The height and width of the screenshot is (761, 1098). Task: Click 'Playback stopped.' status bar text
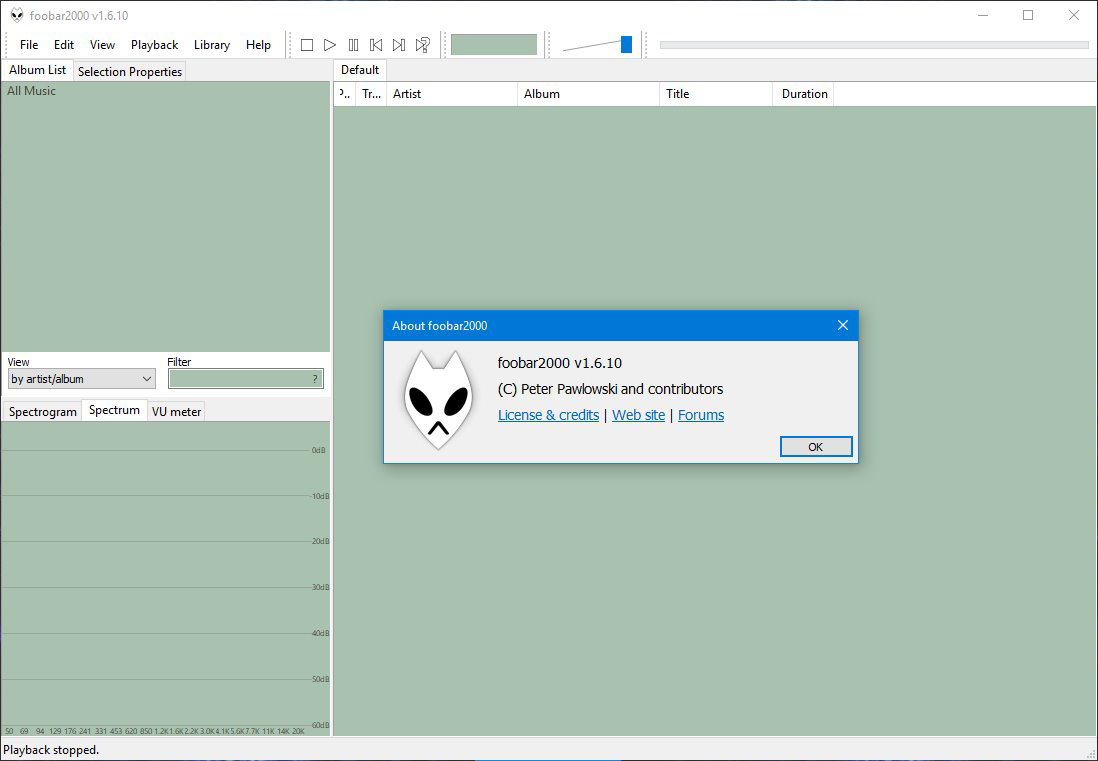tap(51, 750)
